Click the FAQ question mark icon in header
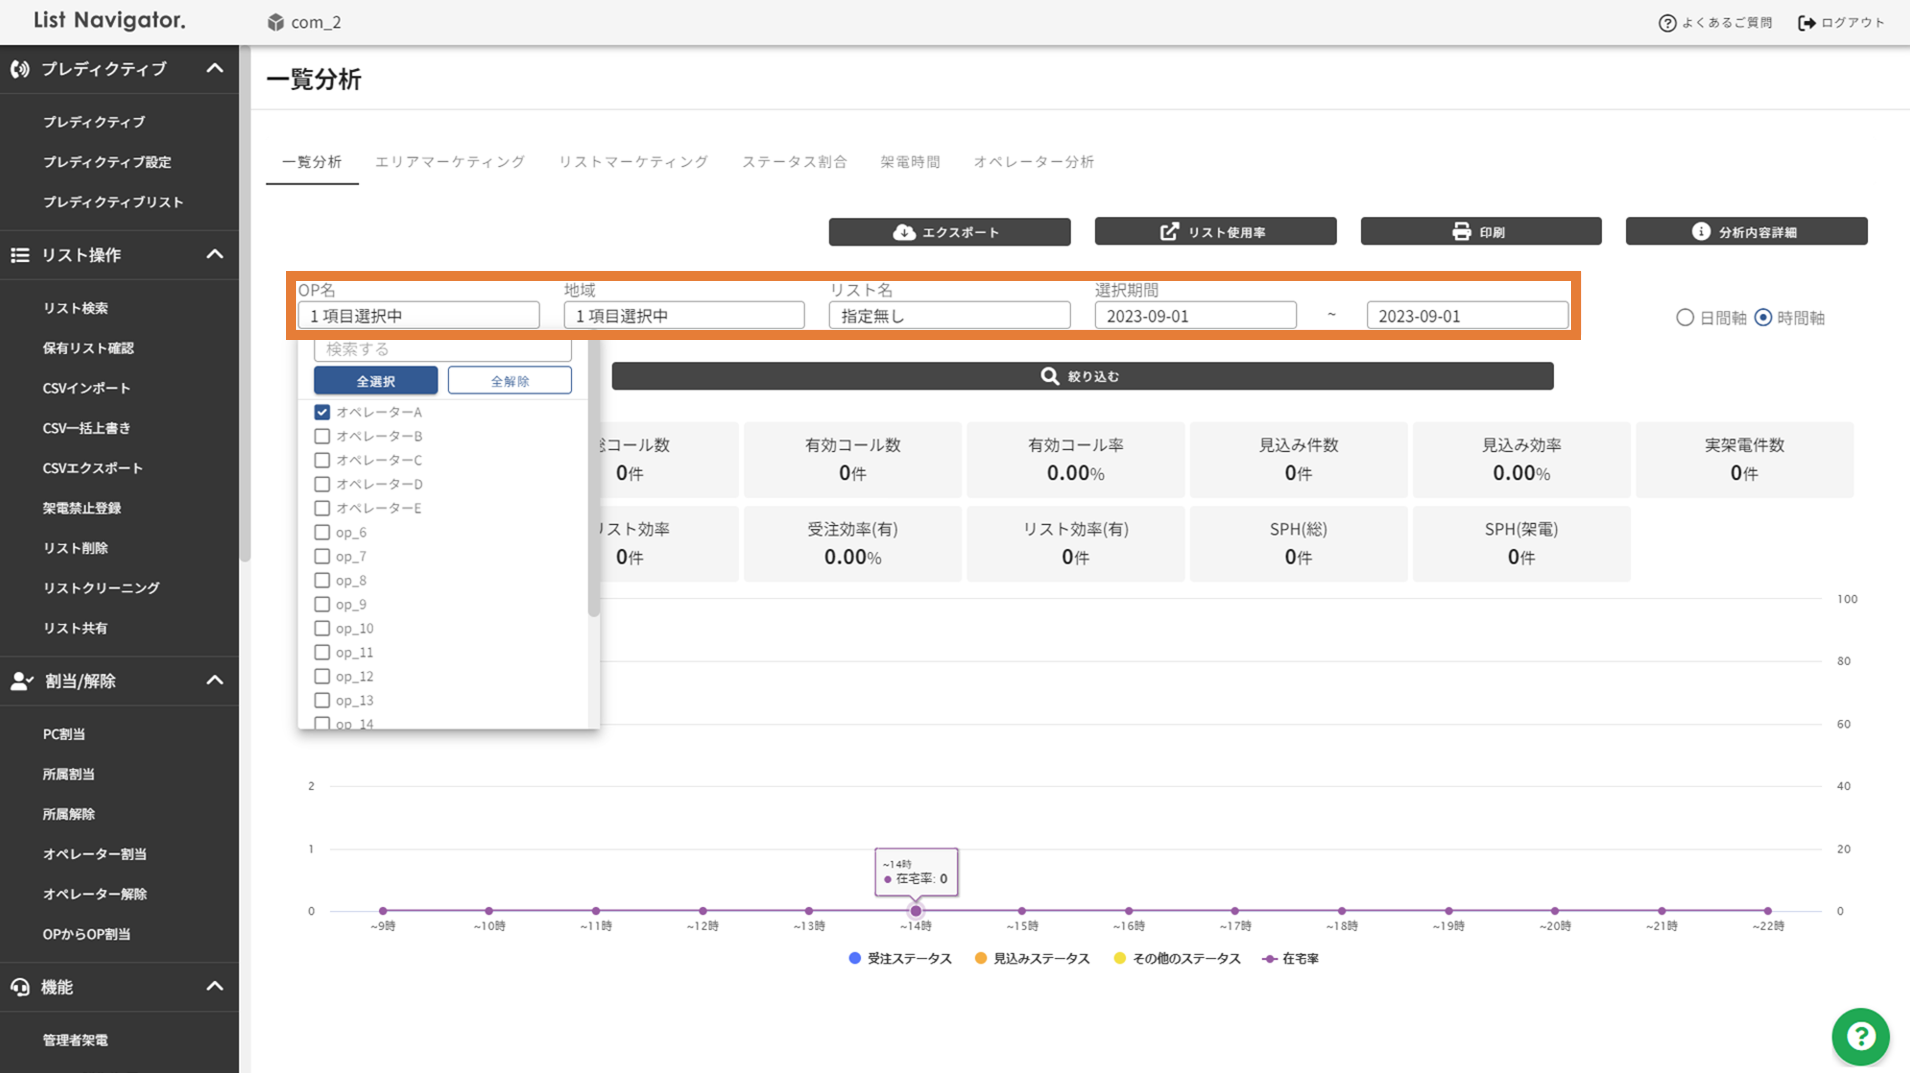The image size is (1910, 1073). click(x=1667, y=23)
